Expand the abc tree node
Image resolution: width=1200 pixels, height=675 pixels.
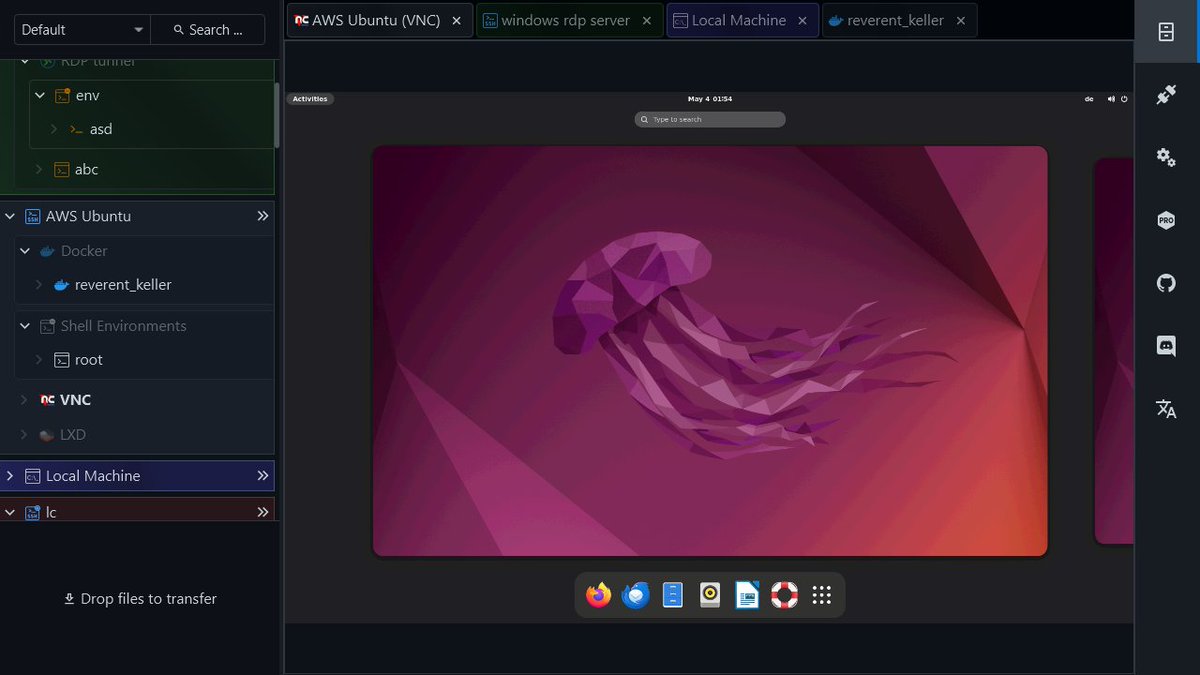(x=39, y=170)
